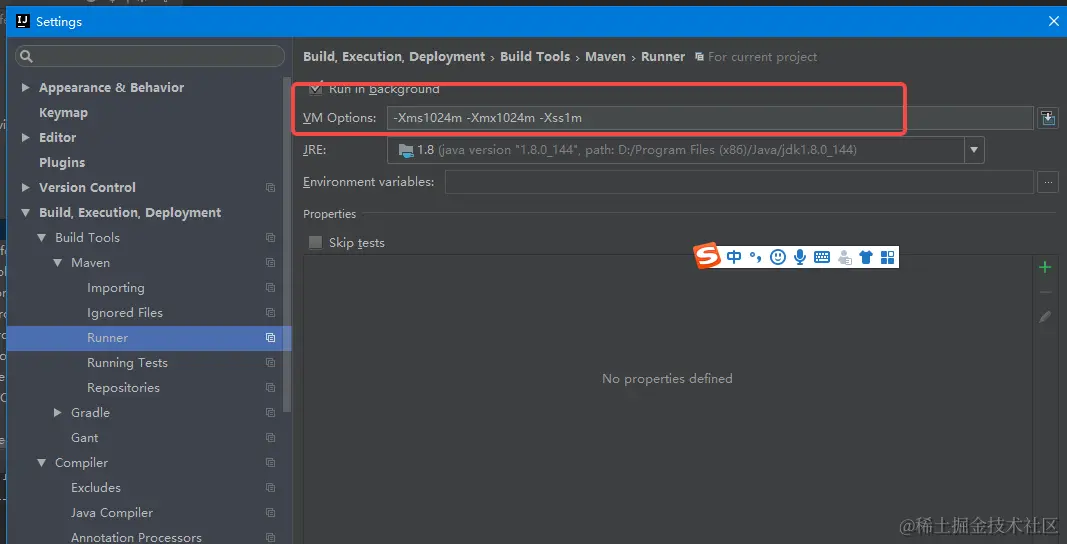
Task: Expand Appearance & Behavior section
Action: [26, 88]
